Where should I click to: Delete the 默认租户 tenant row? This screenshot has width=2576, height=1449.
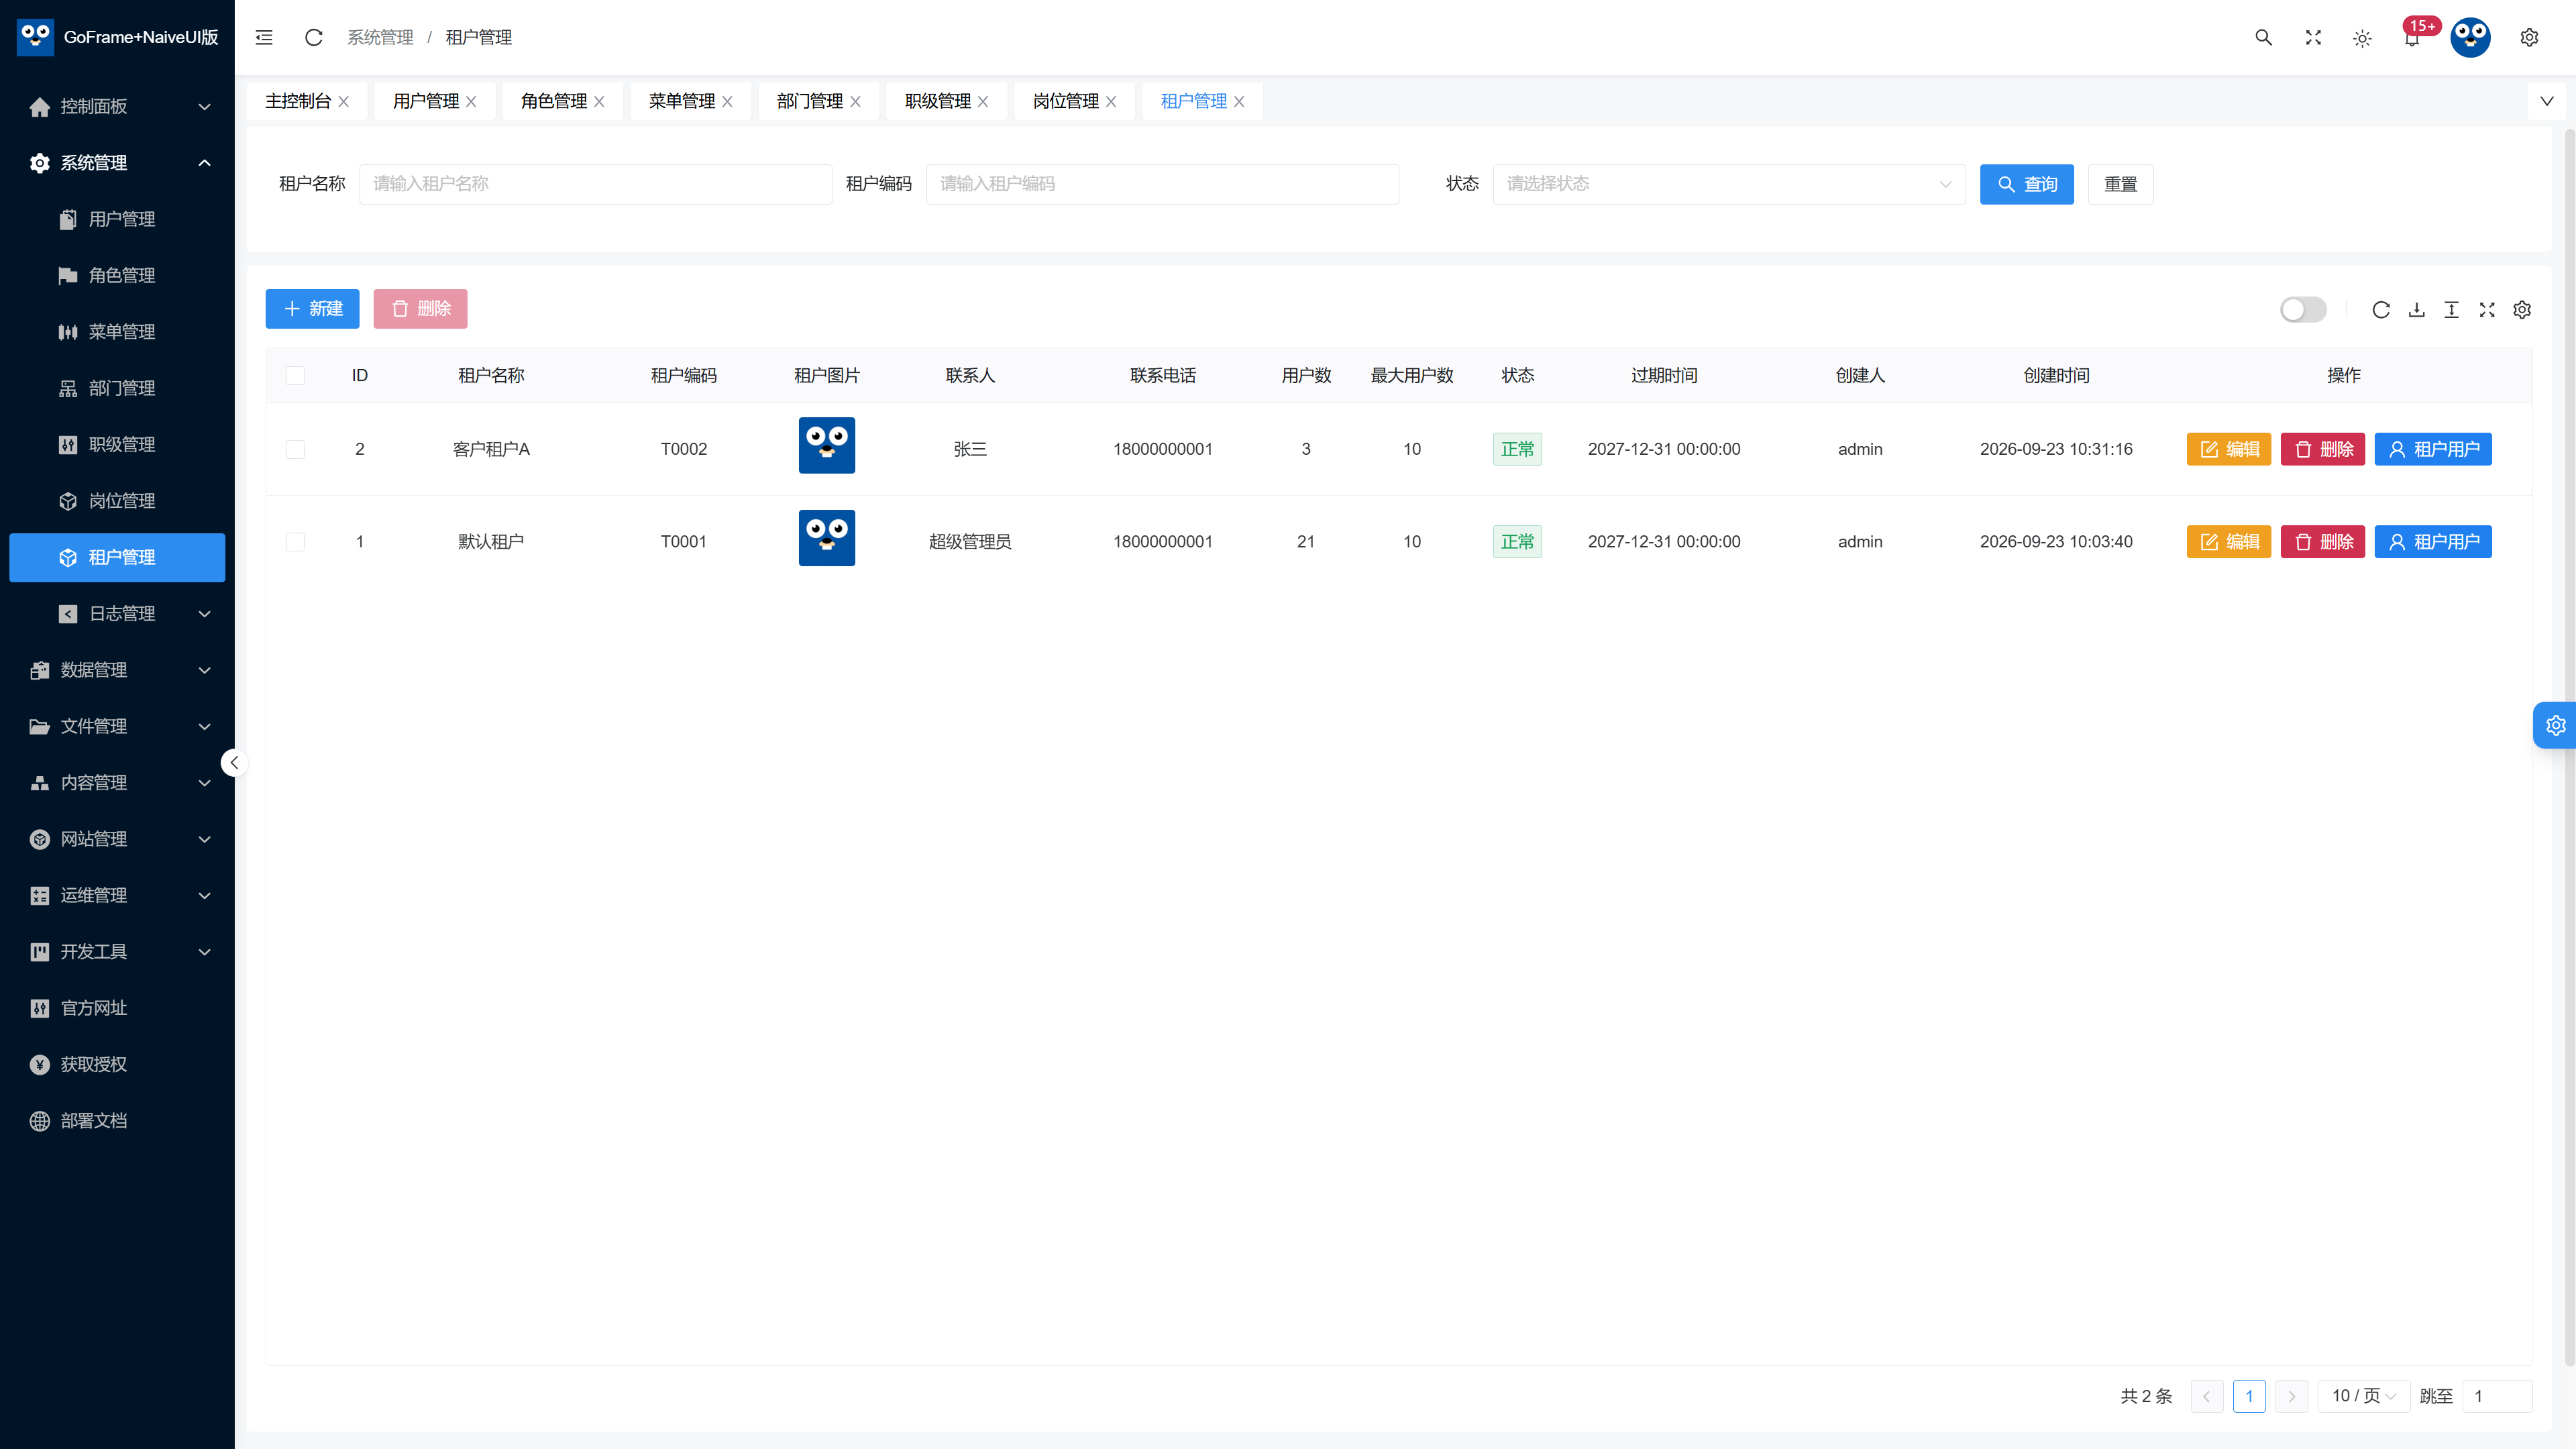pyautogui.click(x=2322, y=542)
